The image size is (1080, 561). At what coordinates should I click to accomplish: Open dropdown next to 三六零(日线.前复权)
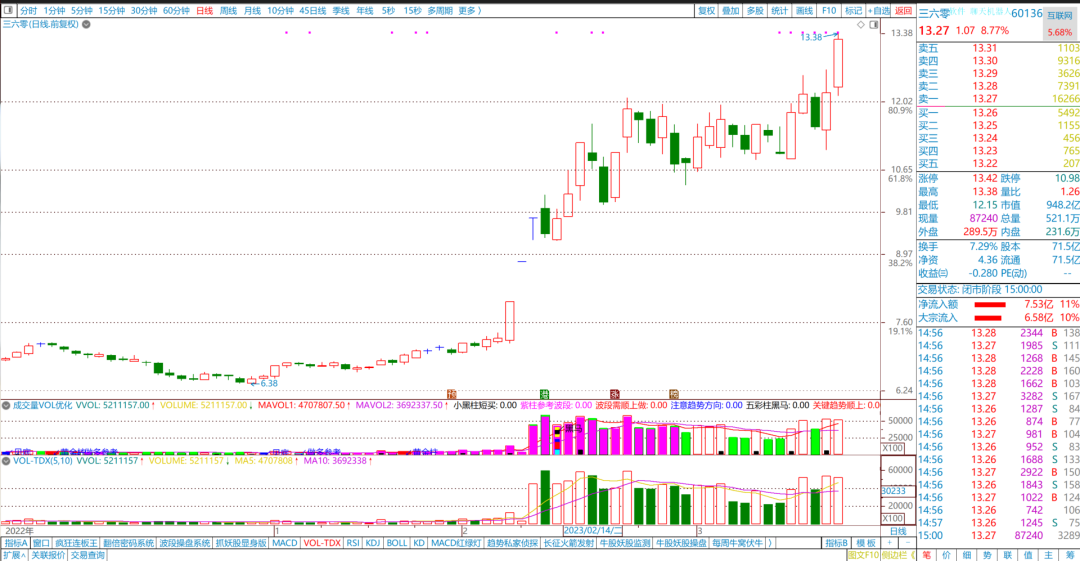point(86,24)
